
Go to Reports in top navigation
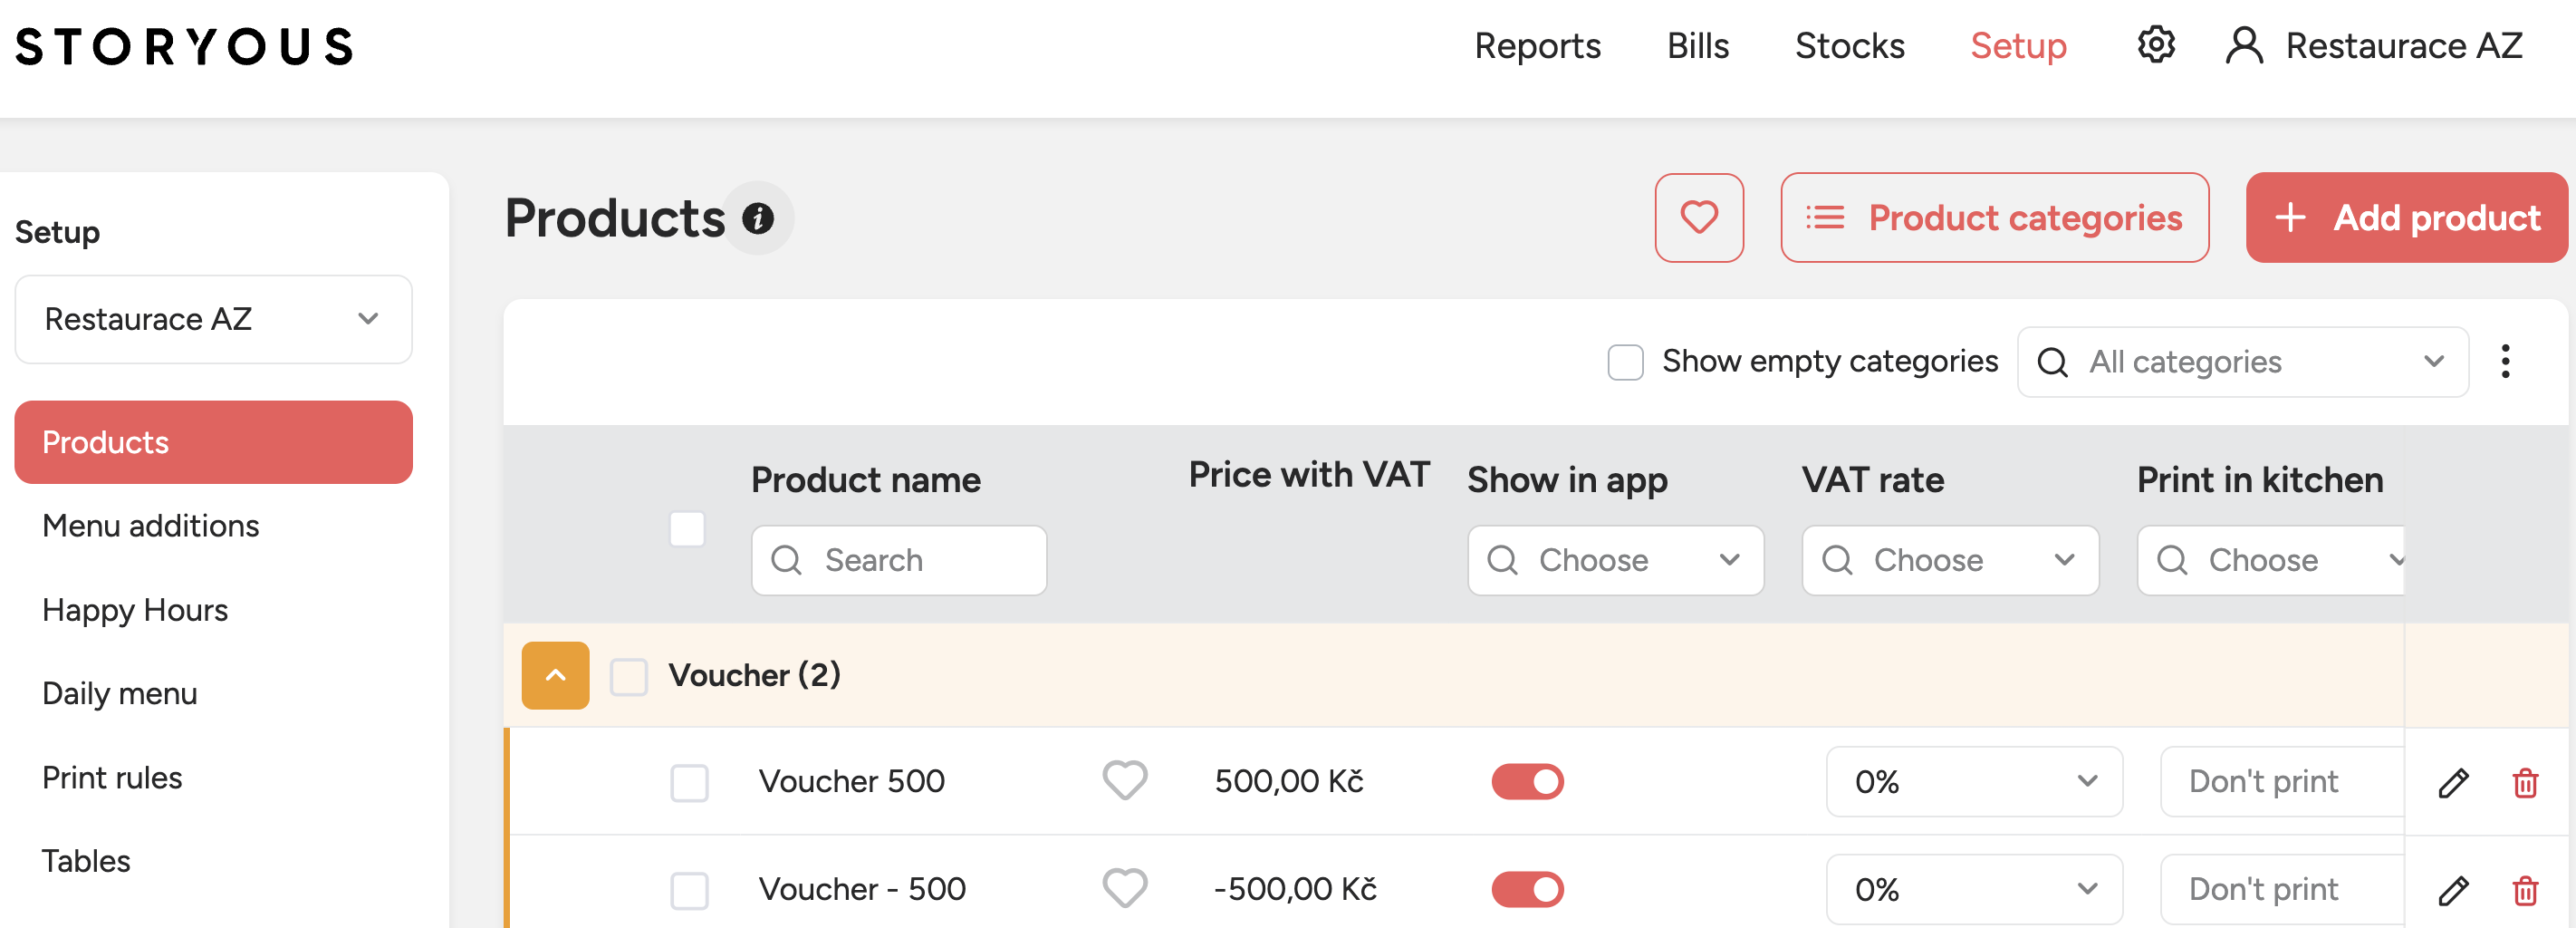[1537, 46]
